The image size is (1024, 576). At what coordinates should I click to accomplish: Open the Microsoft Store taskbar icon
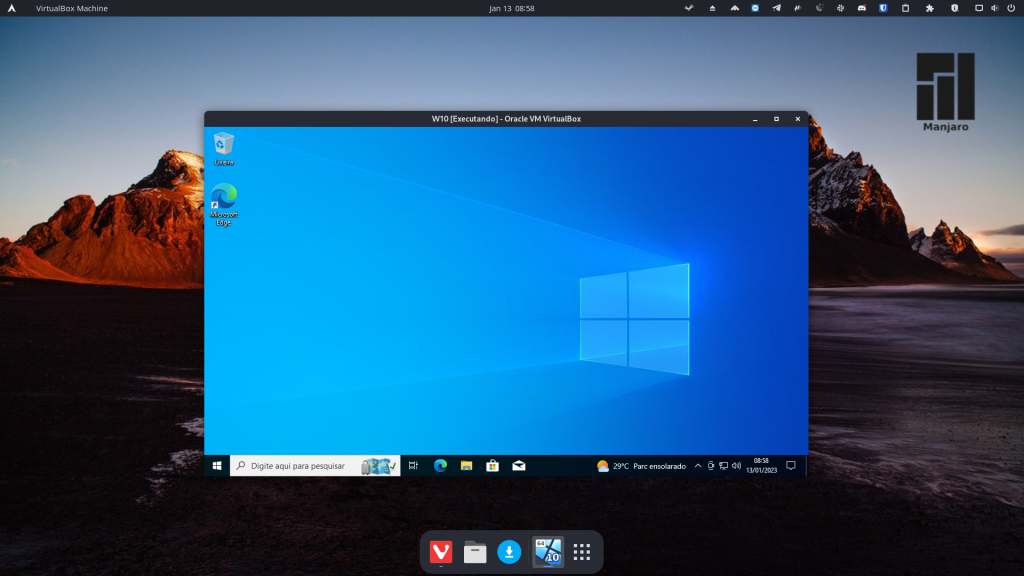(492, 466)
